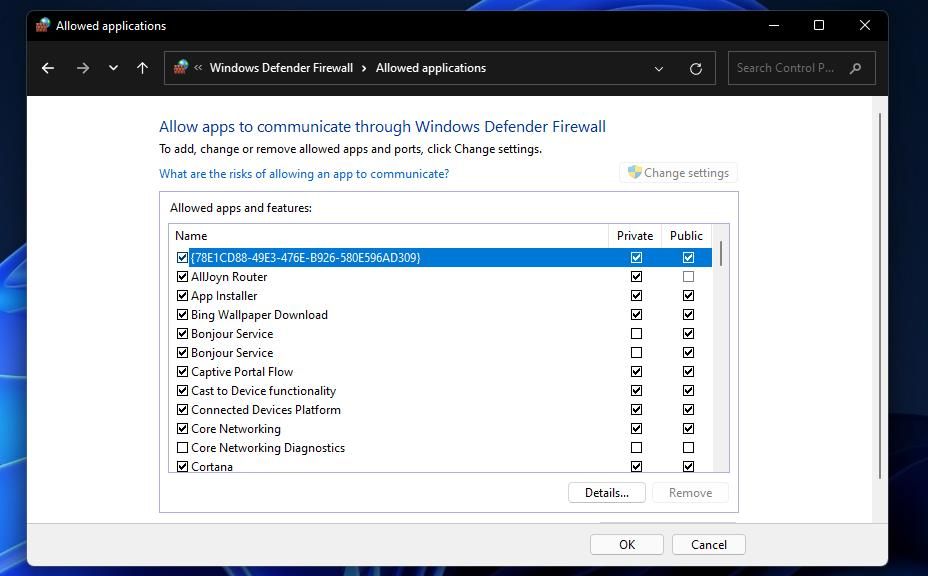Screen dimensions: 928x576
Task: Select Bing Wallpaper Download row
Action: pos(440,314)
